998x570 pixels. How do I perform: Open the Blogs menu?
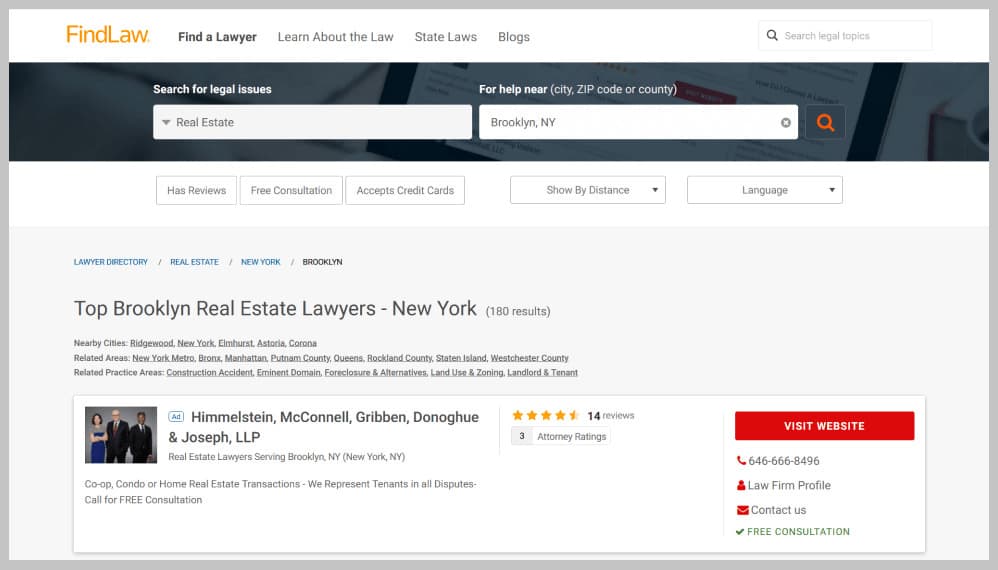pos(514,37)
